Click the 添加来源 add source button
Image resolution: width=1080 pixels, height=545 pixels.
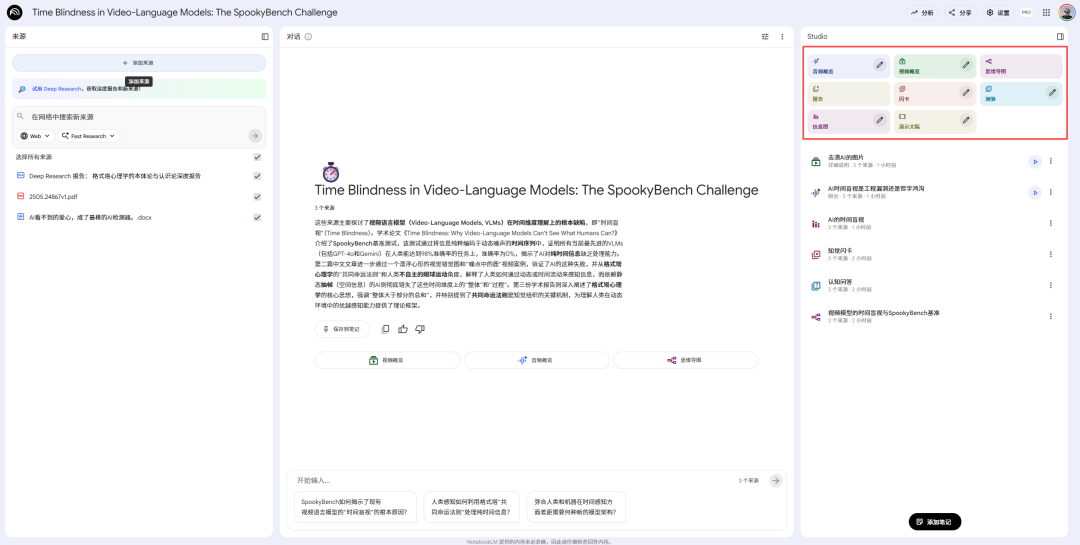[138, 63]
